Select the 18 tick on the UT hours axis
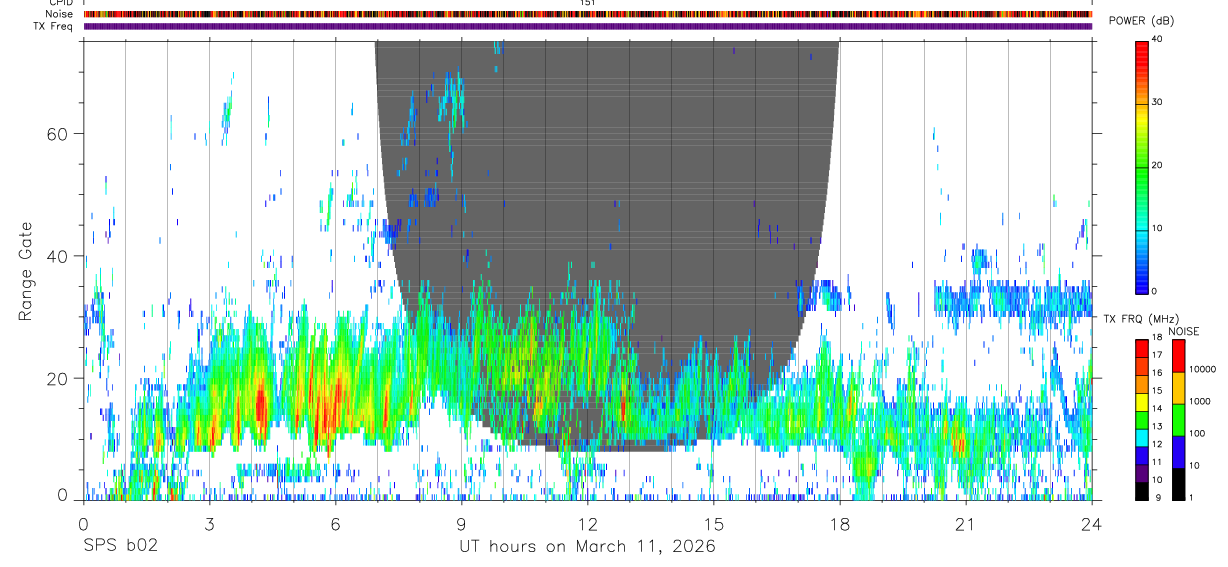The width and height of the screenshot is (1228, 567). 840,523
